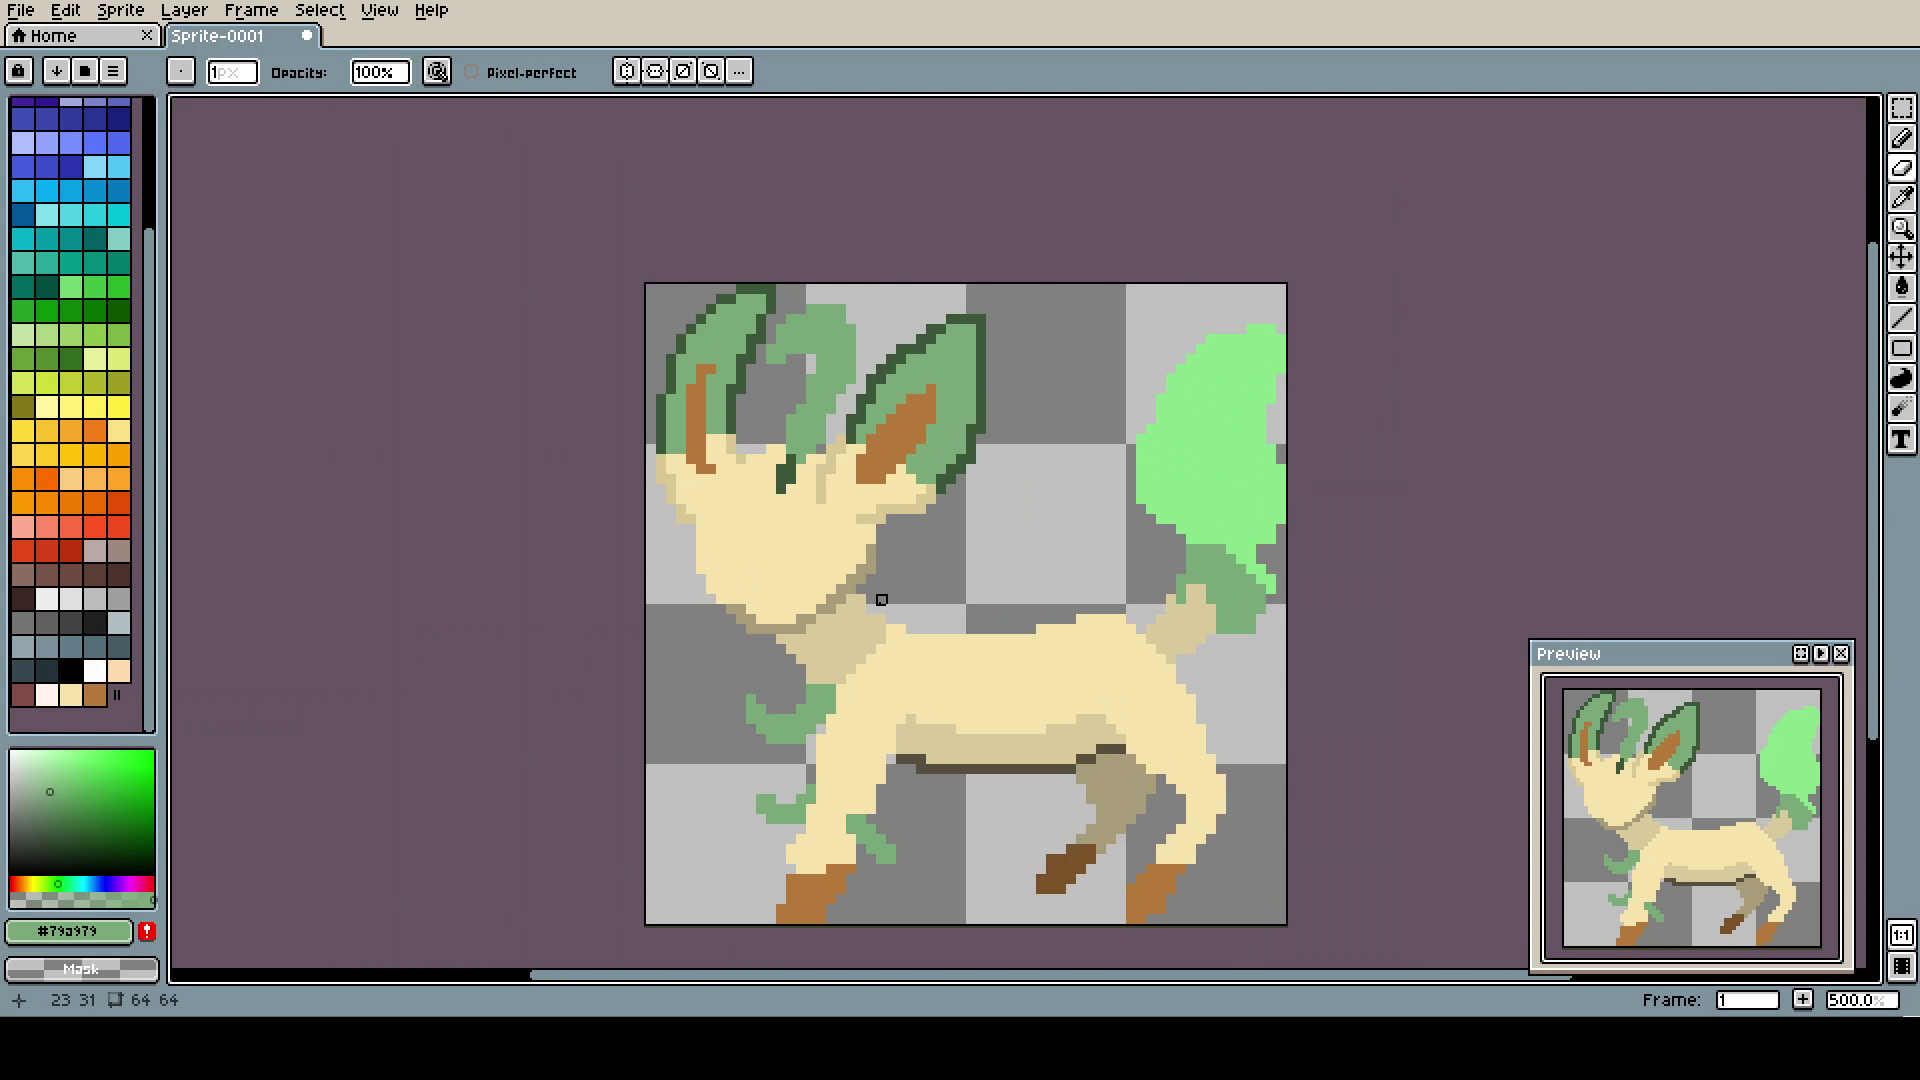Image resolution: width=1920 pixels, height=1080 pixels.
Task: Toggle the timeline button
Action: tap(1901, 966)
